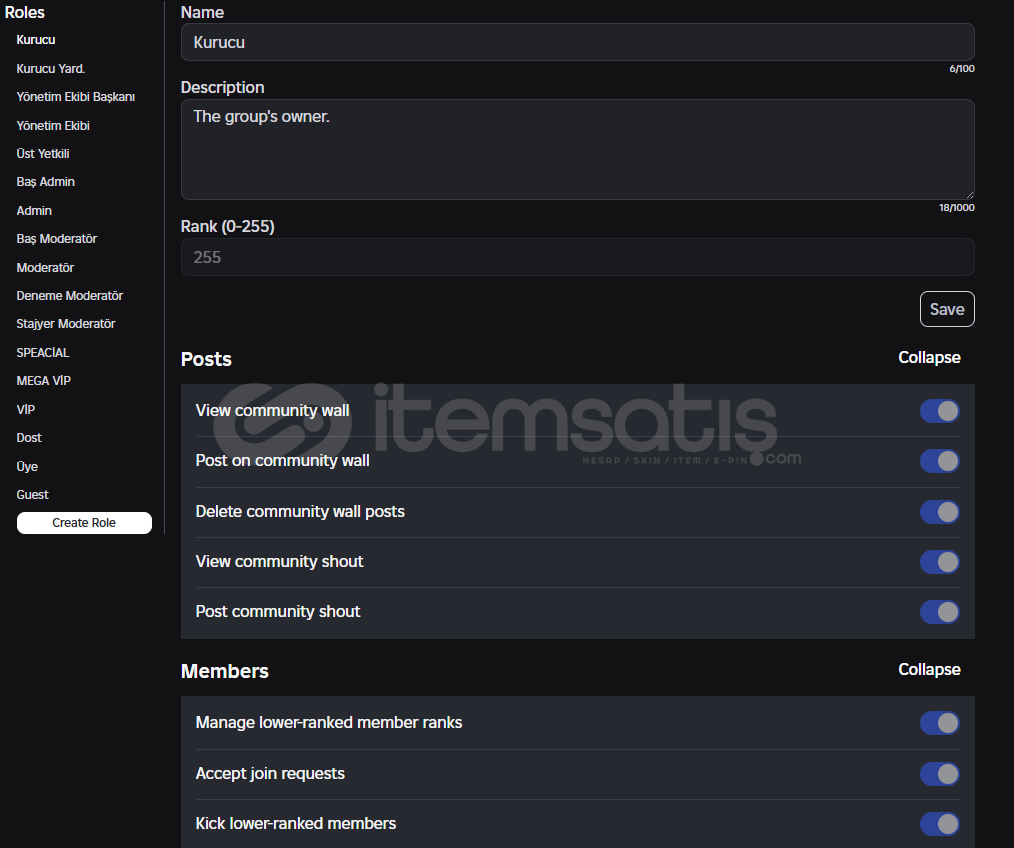The height and width of the screenshot is (848, 1014).
Task: Open the SPEACİAL role
Action: tap(43, 353)
